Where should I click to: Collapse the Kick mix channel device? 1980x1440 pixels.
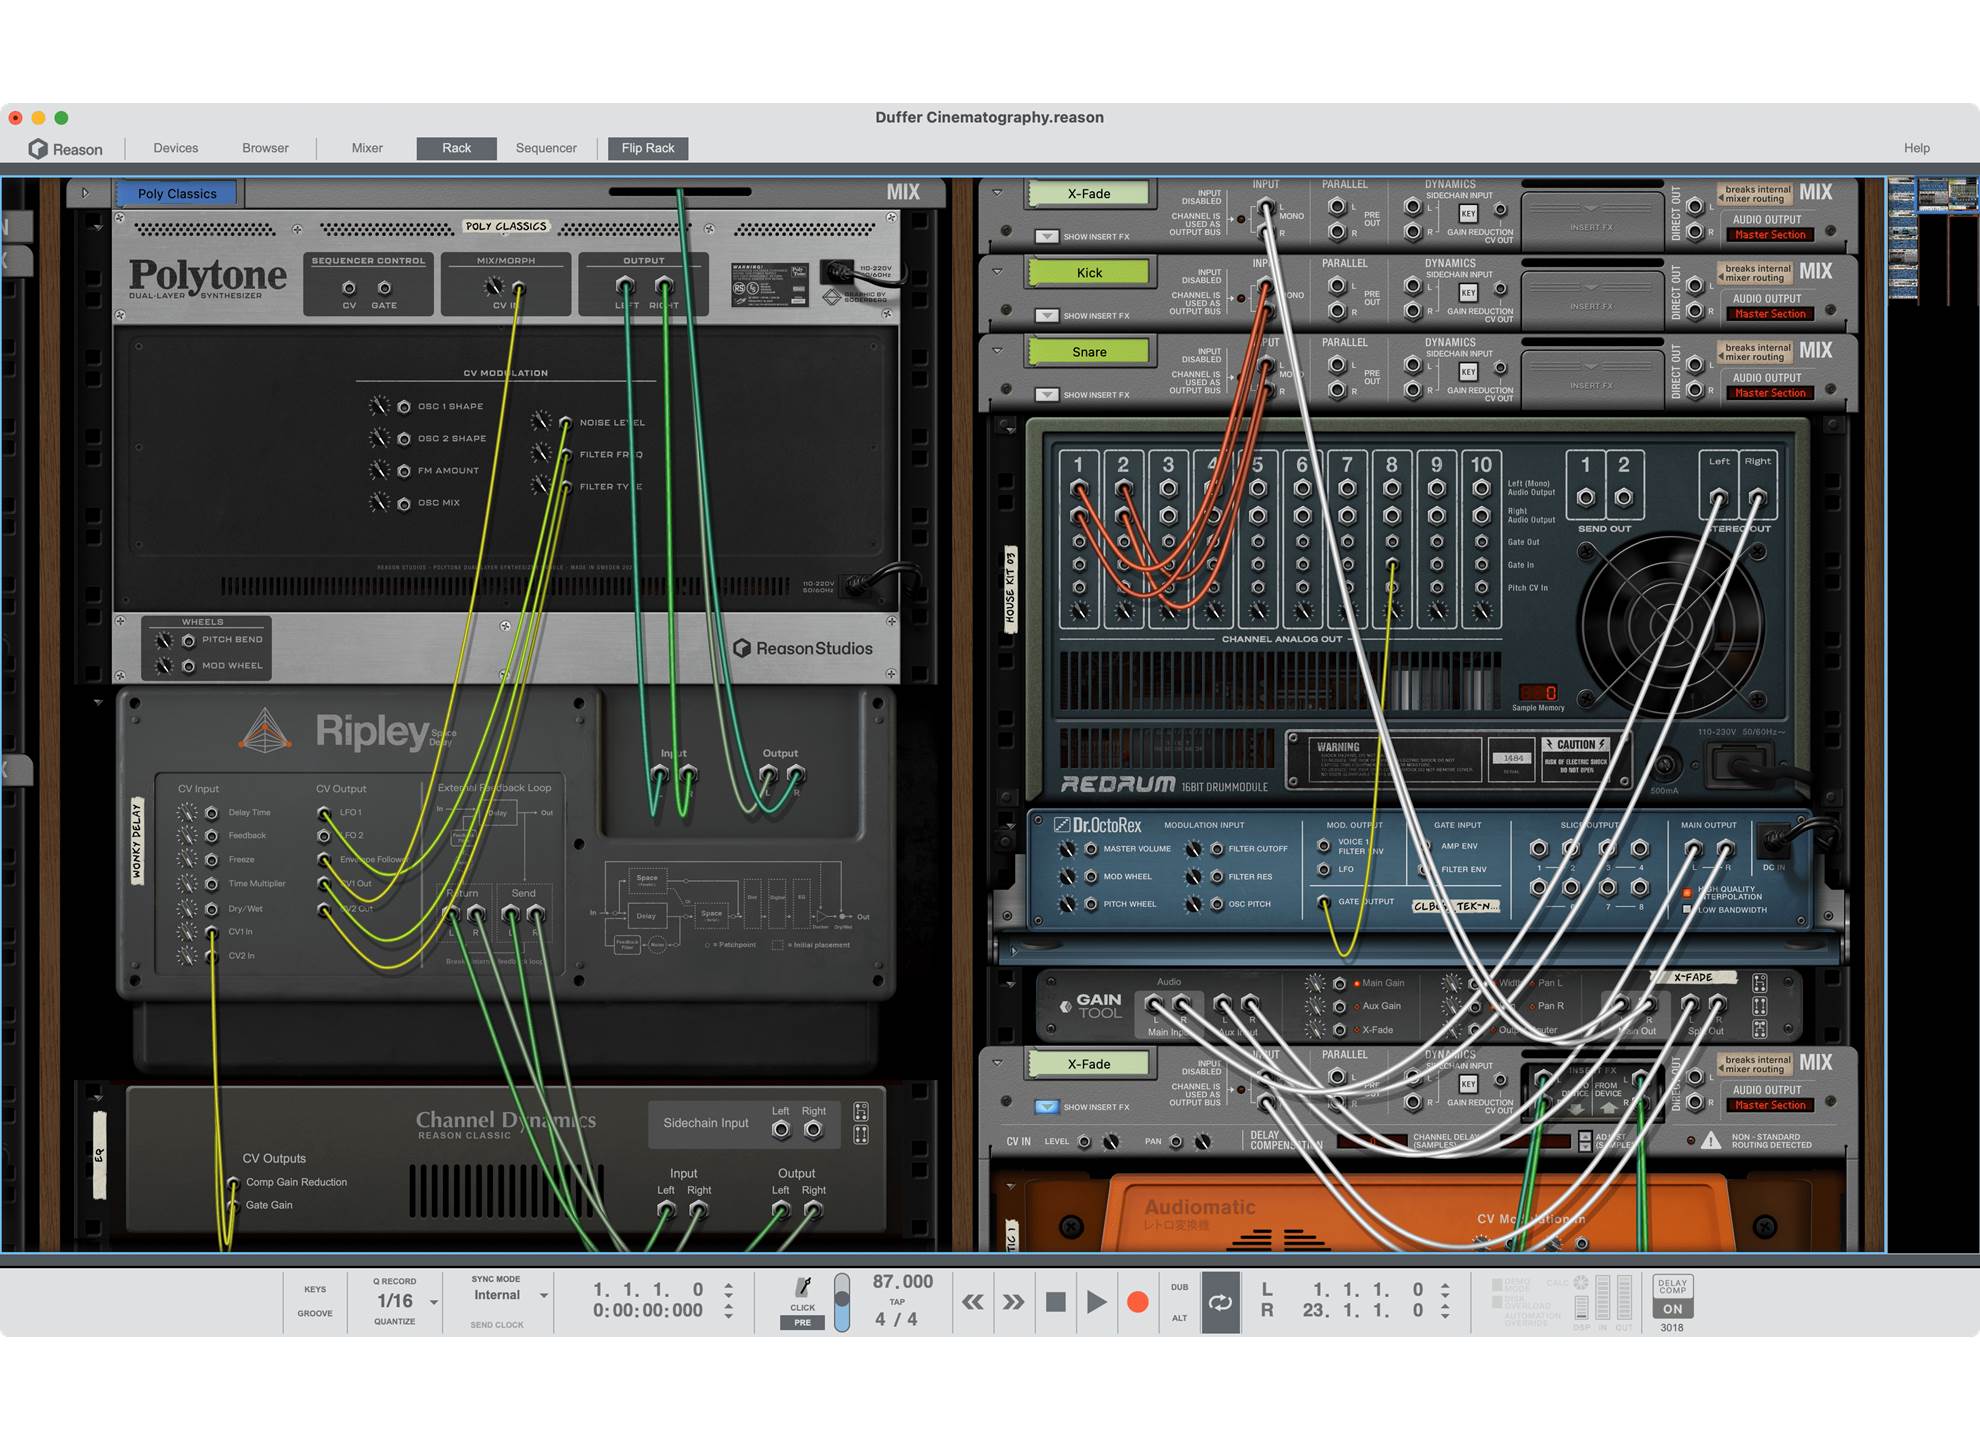(x=997, y=271)
